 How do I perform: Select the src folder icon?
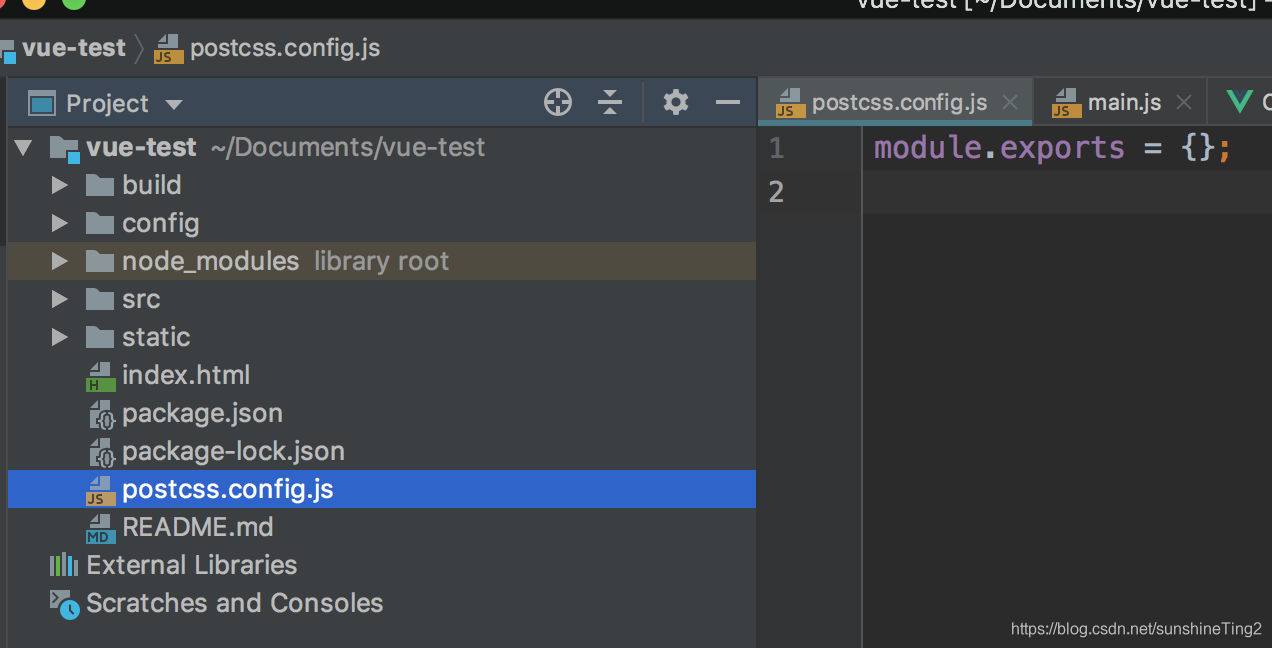tap(100, 299)
